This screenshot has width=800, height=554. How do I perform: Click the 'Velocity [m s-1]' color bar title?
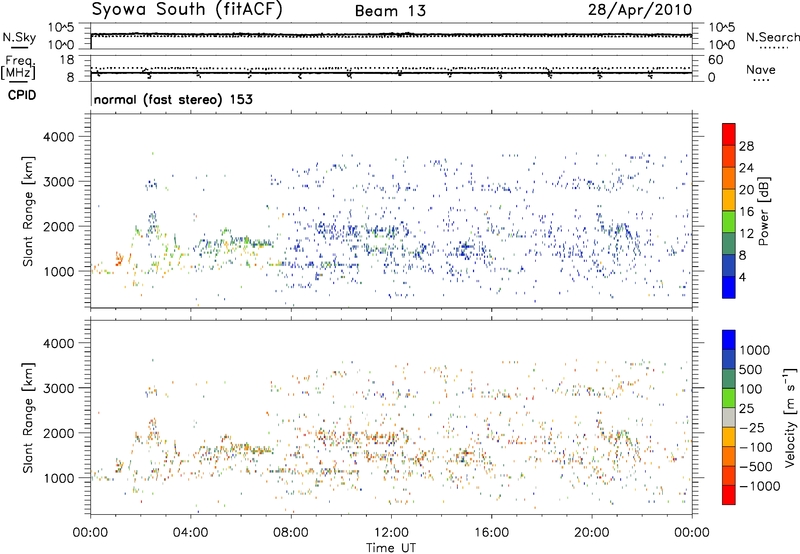(790, 418)
